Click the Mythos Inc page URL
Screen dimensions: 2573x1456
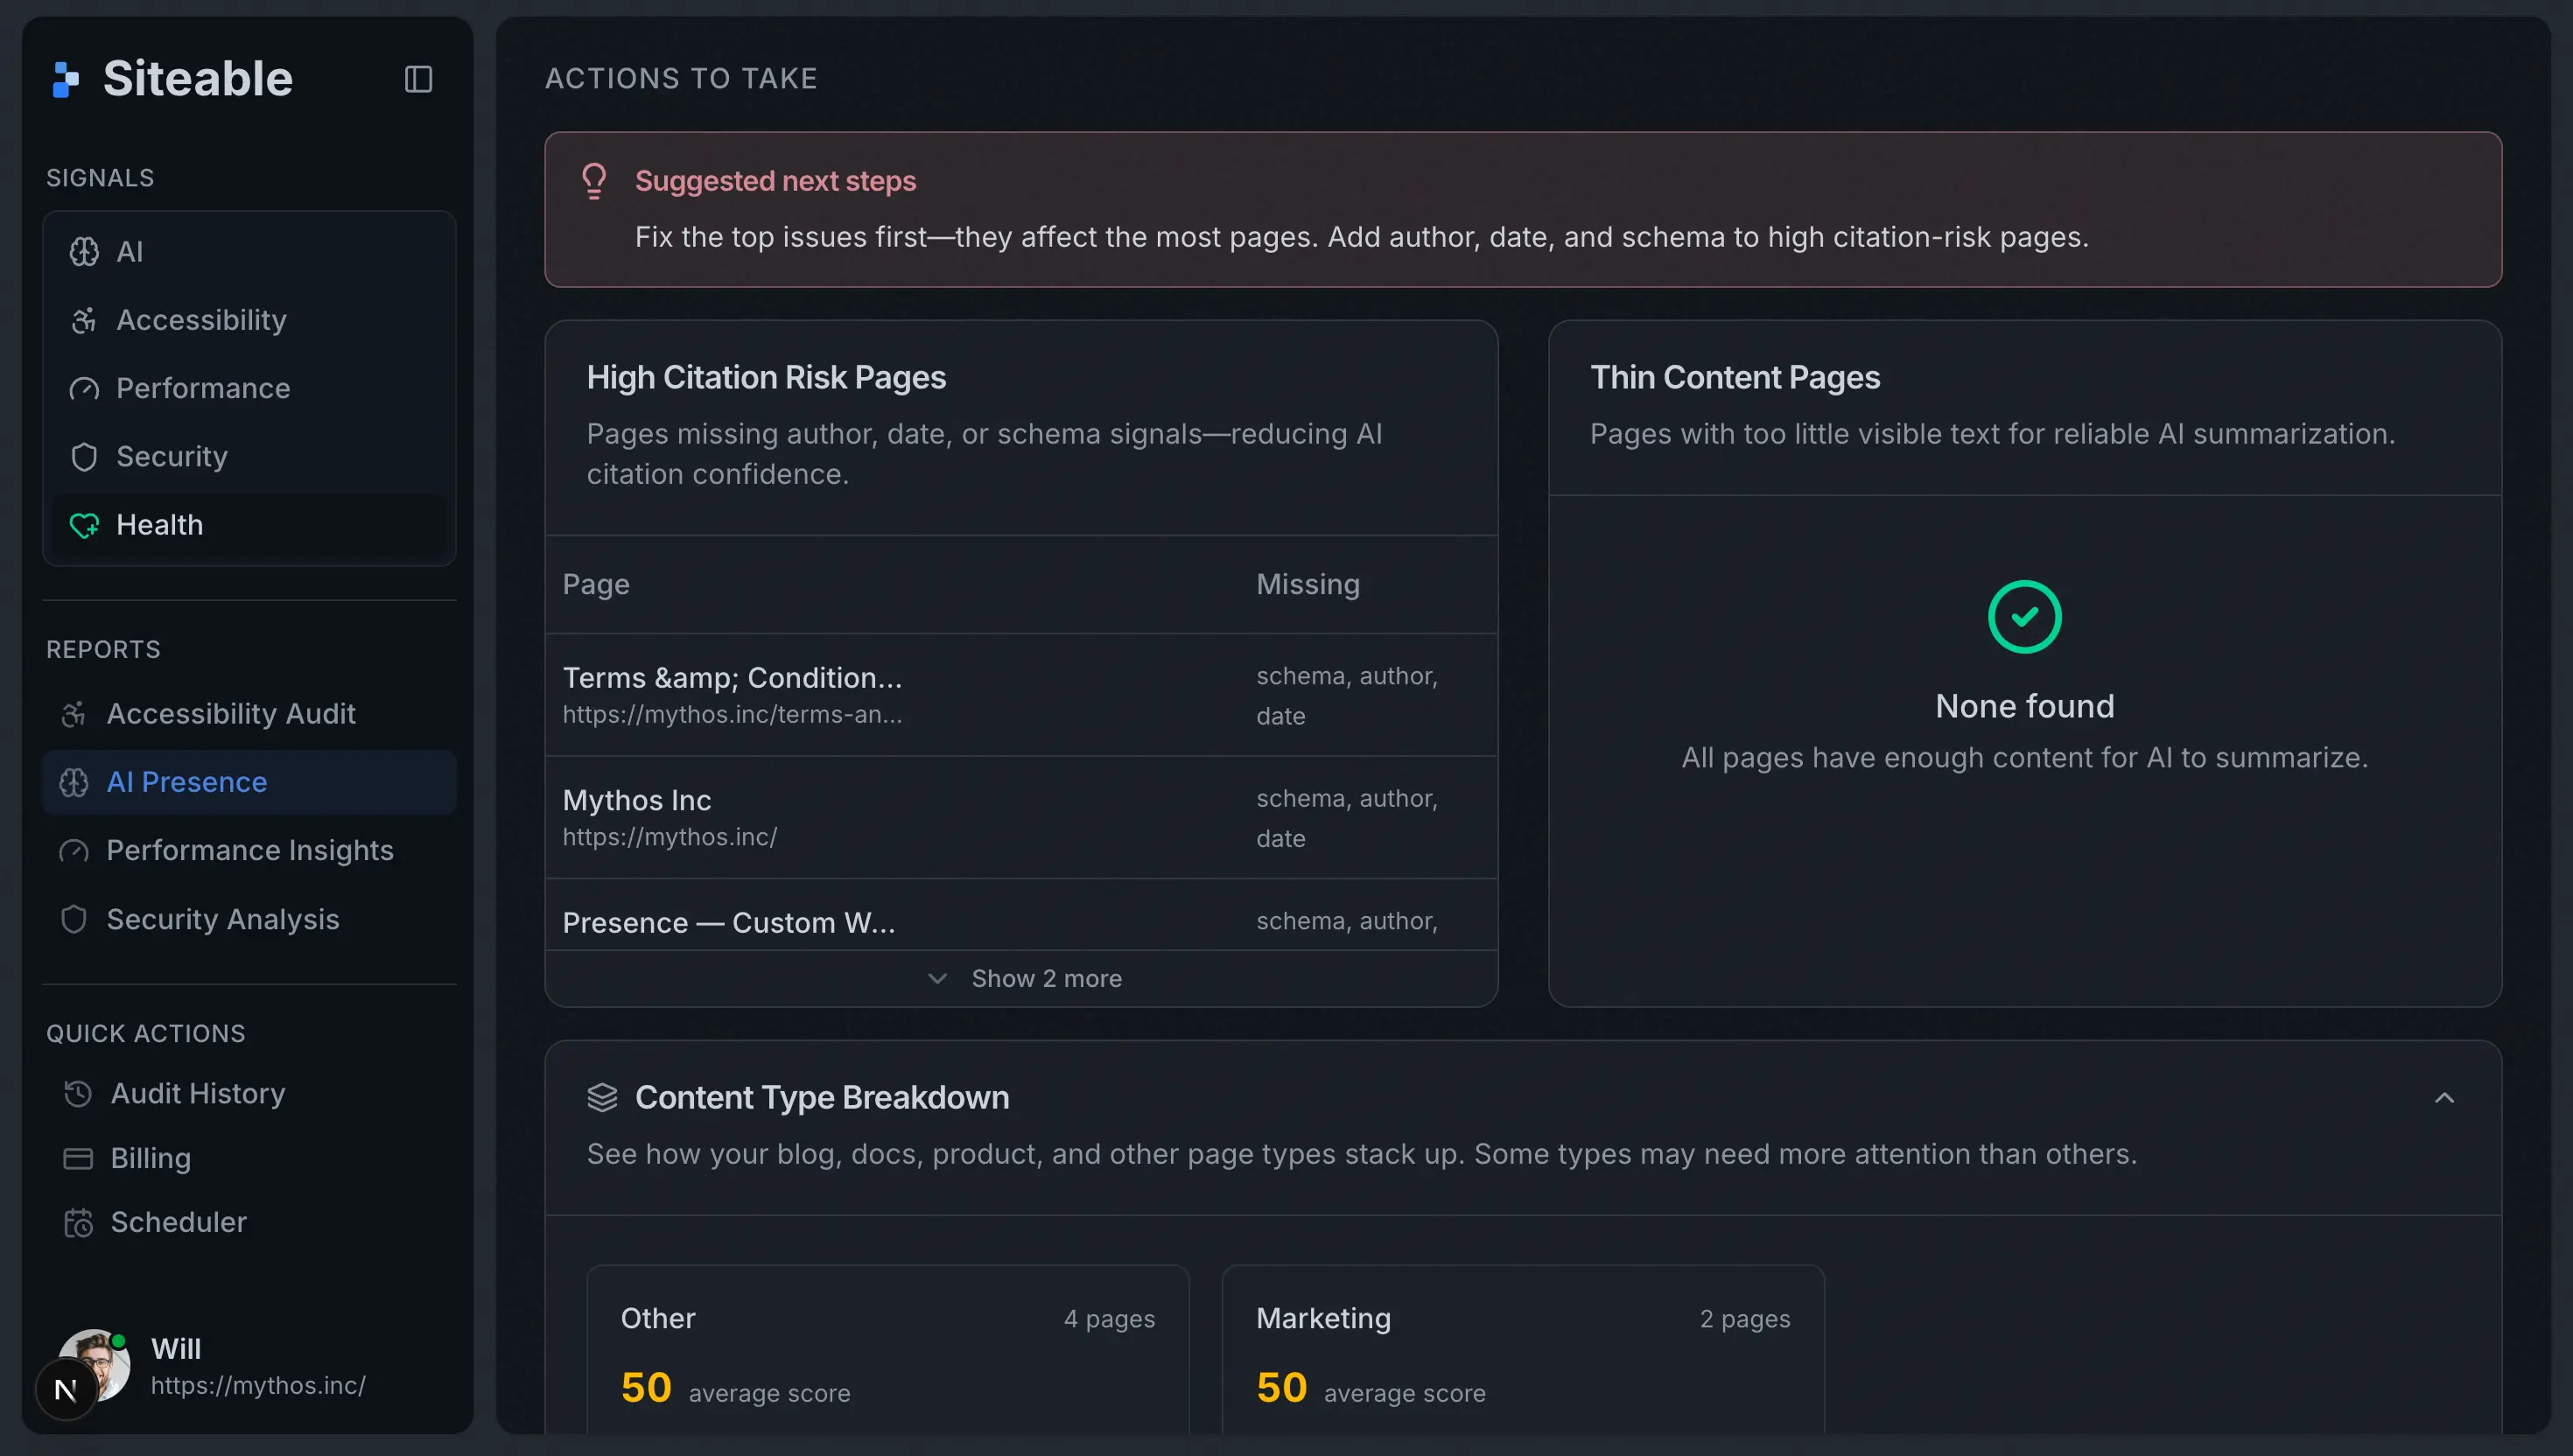(670, 837)
